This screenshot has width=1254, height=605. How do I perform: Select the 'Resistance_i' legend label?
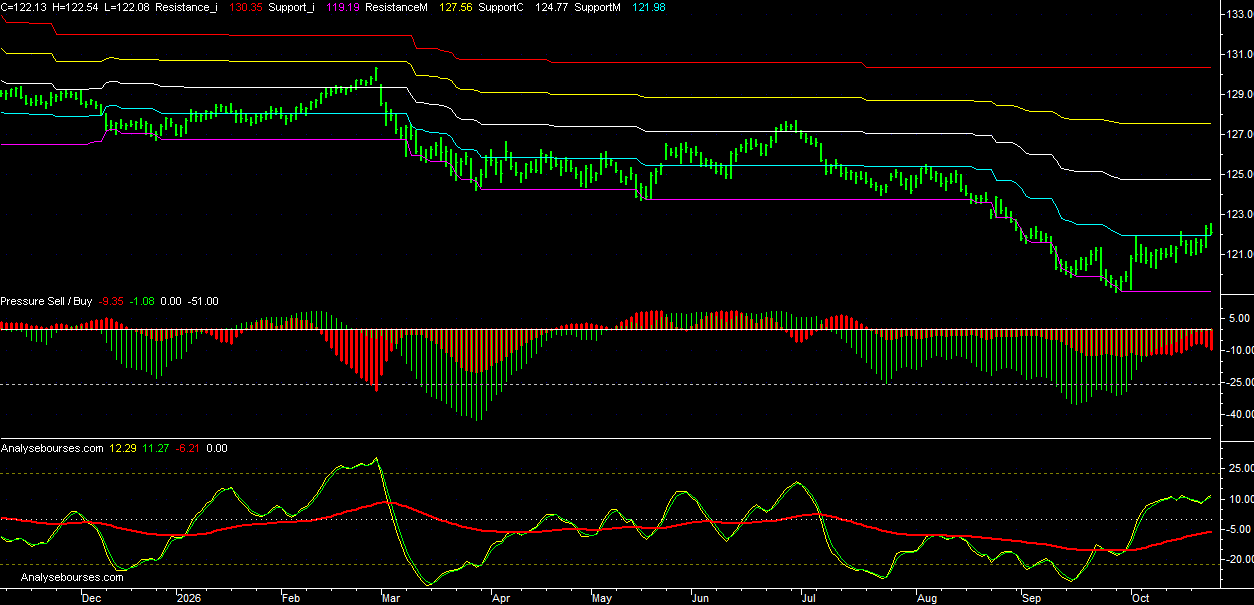click(187, 7)
